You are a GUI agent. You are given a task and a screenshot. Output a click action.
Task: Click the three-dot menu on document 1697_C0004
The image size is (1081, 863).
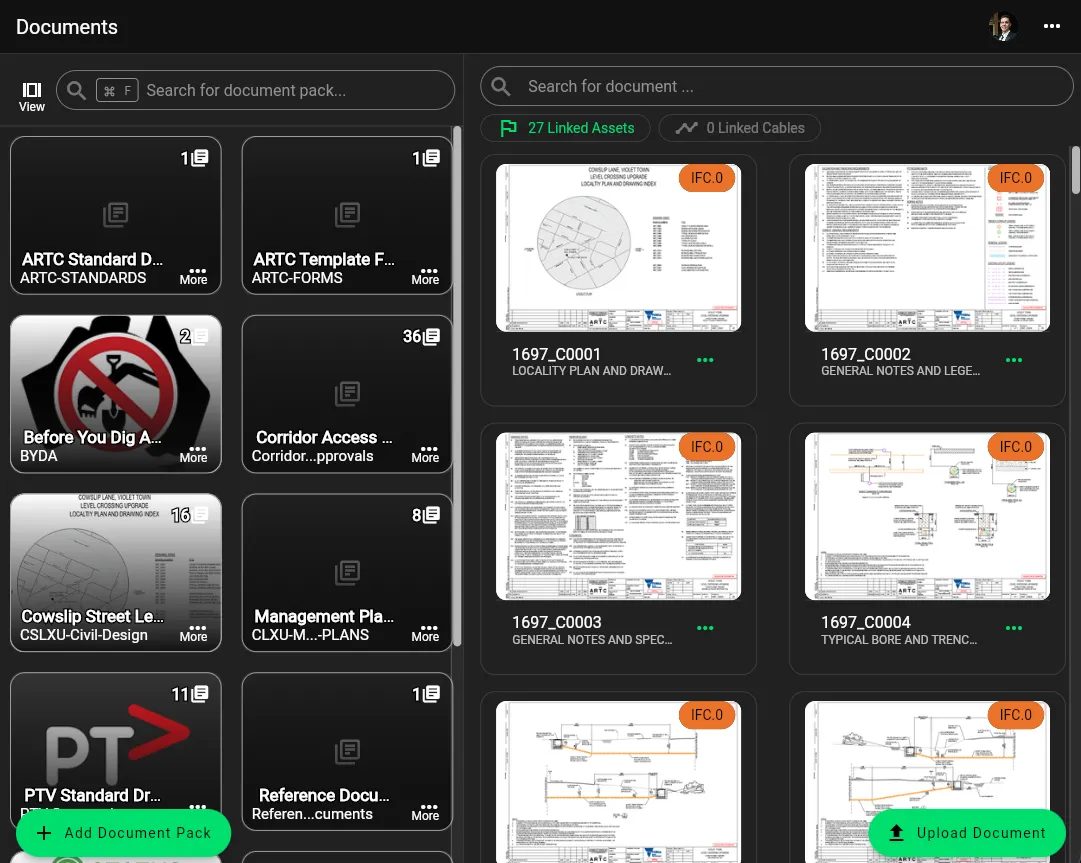[1014, 628]
